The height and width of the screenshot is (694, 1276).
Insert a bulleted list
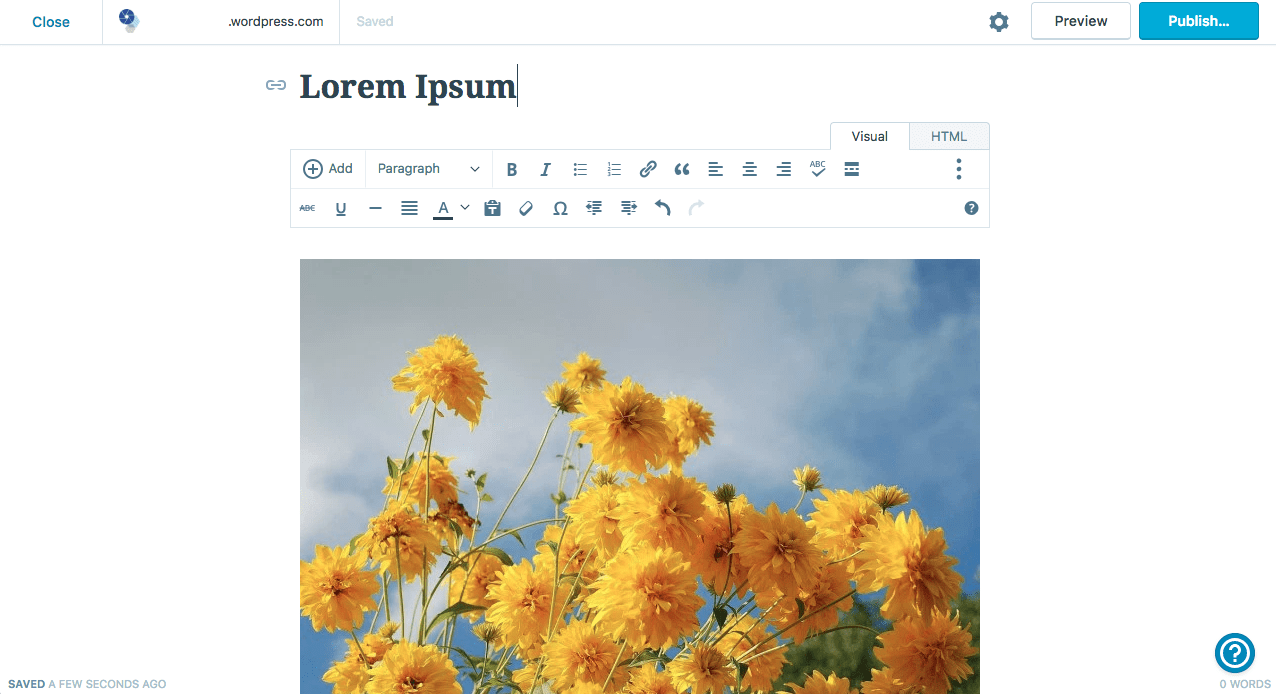[580, 169]
